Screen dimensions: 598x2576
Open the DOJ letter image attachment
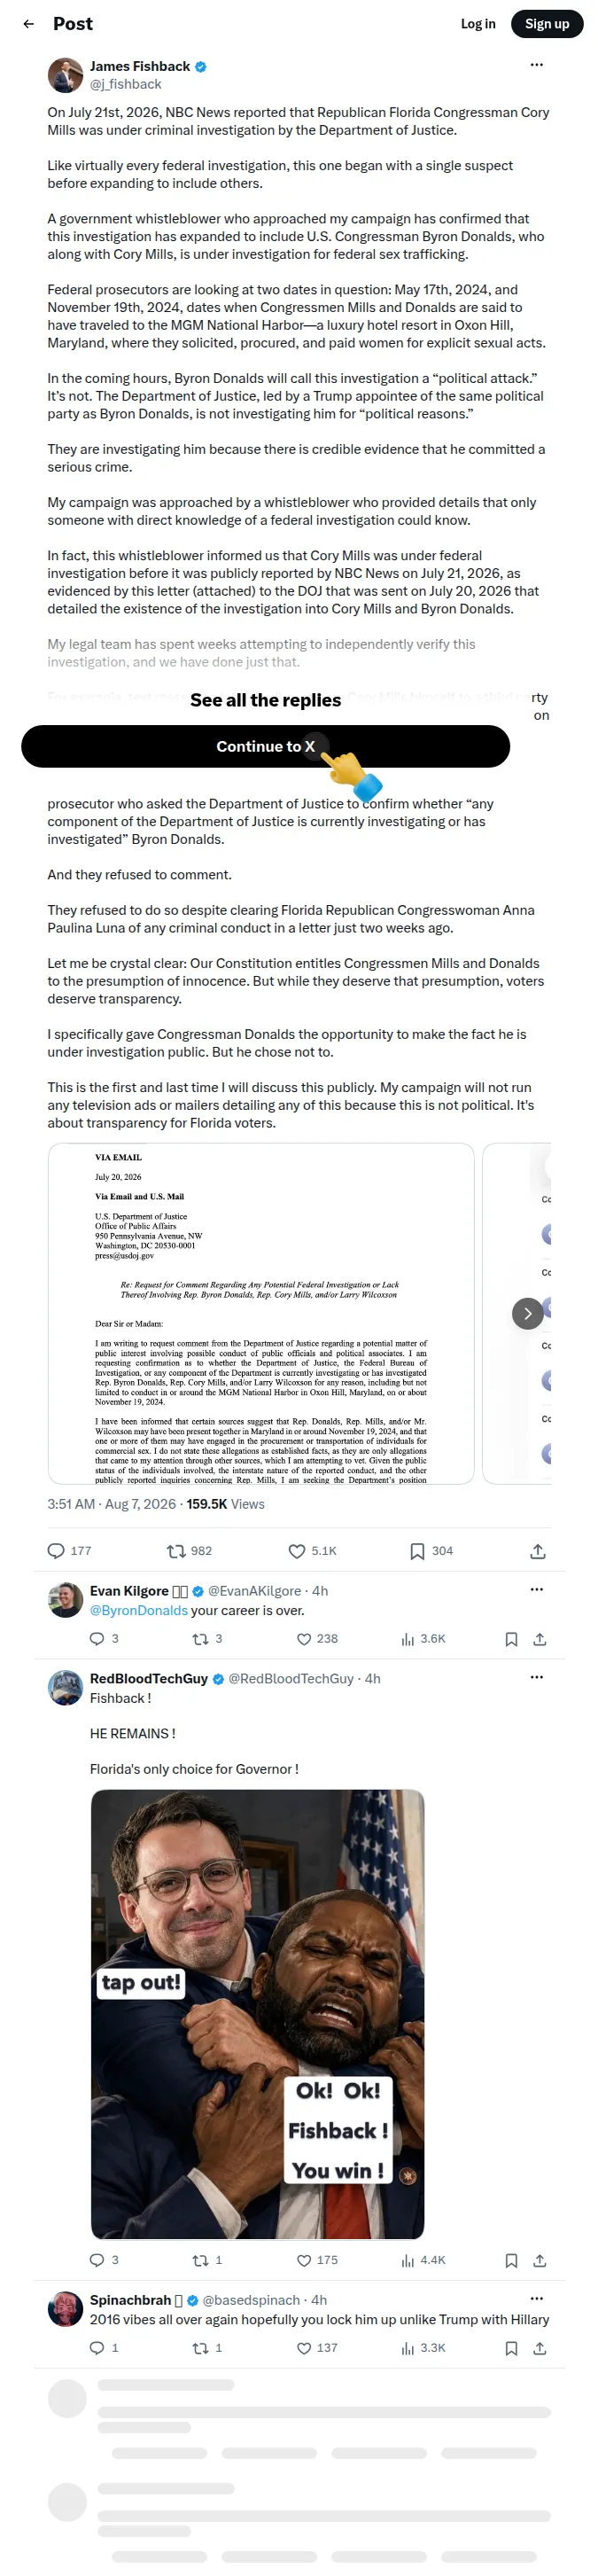point(261,1313)
